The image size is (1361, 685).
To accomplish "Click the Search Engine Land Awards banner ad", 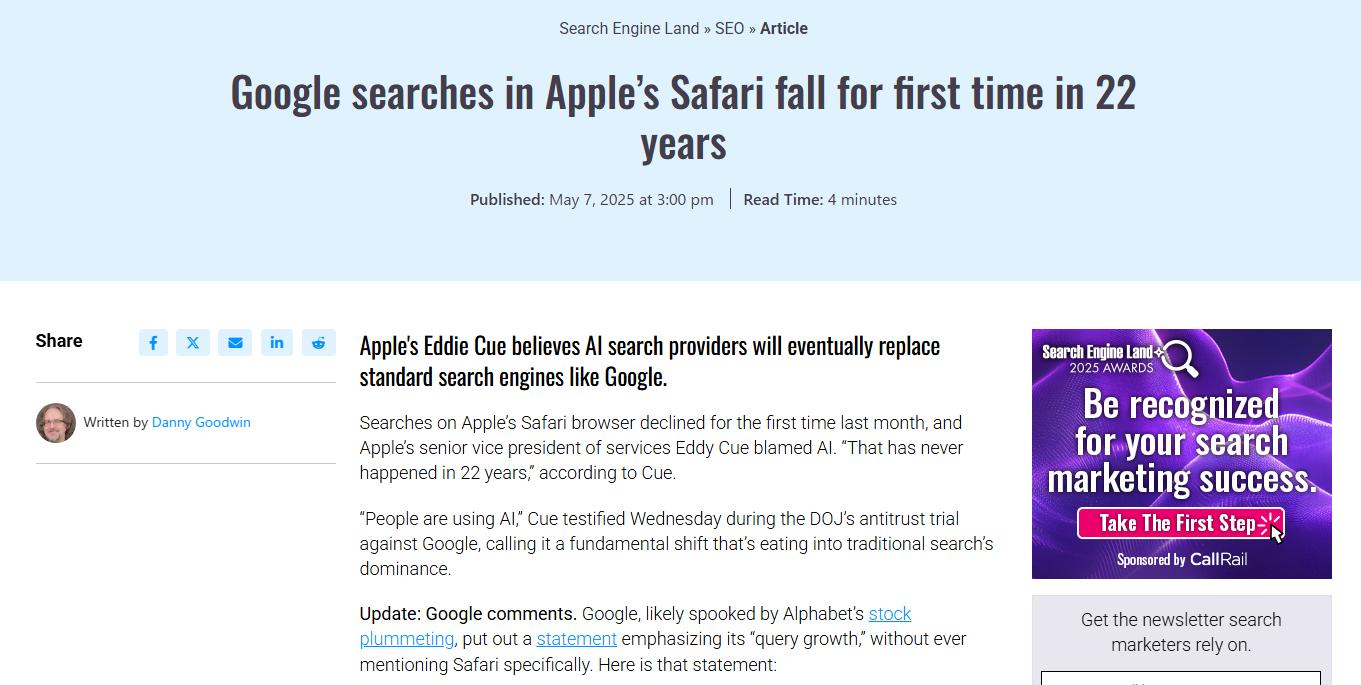I will [x=1182, y=454].
